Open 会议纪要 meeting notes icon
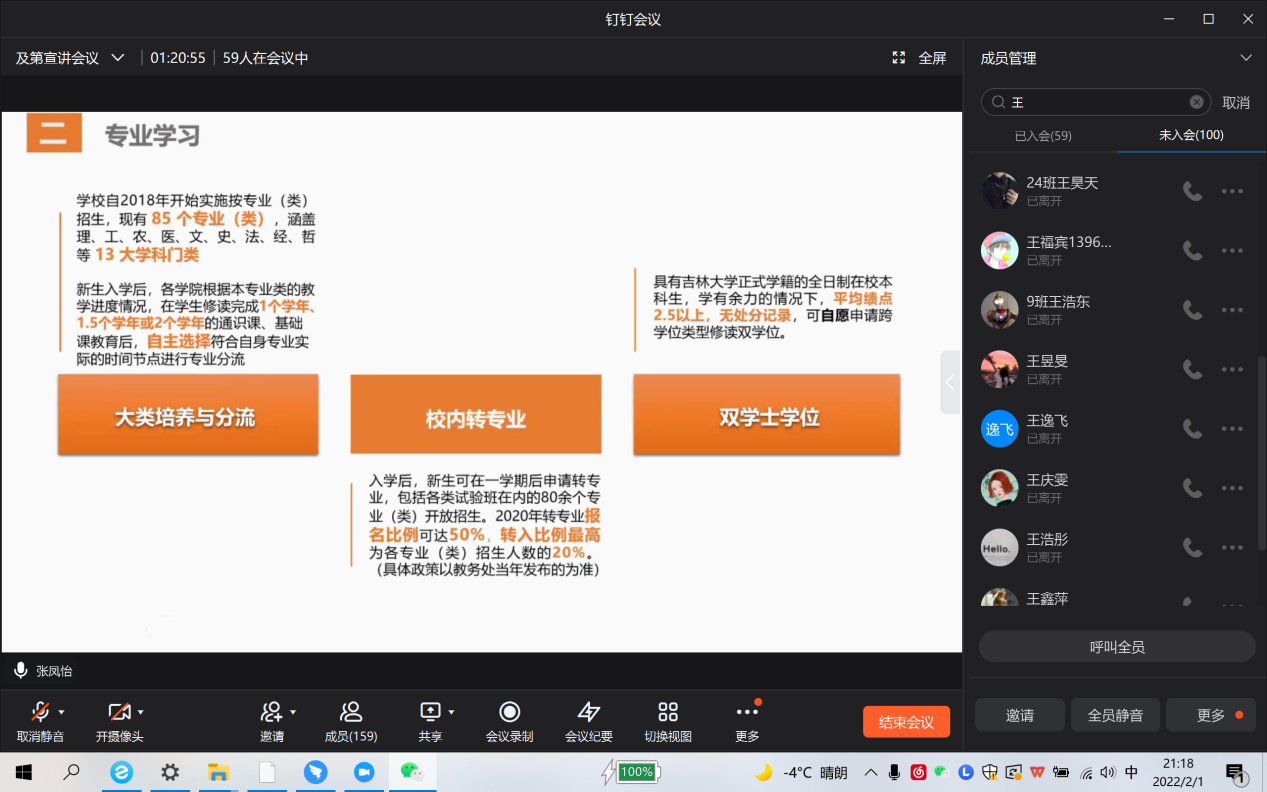 point(588,712)
